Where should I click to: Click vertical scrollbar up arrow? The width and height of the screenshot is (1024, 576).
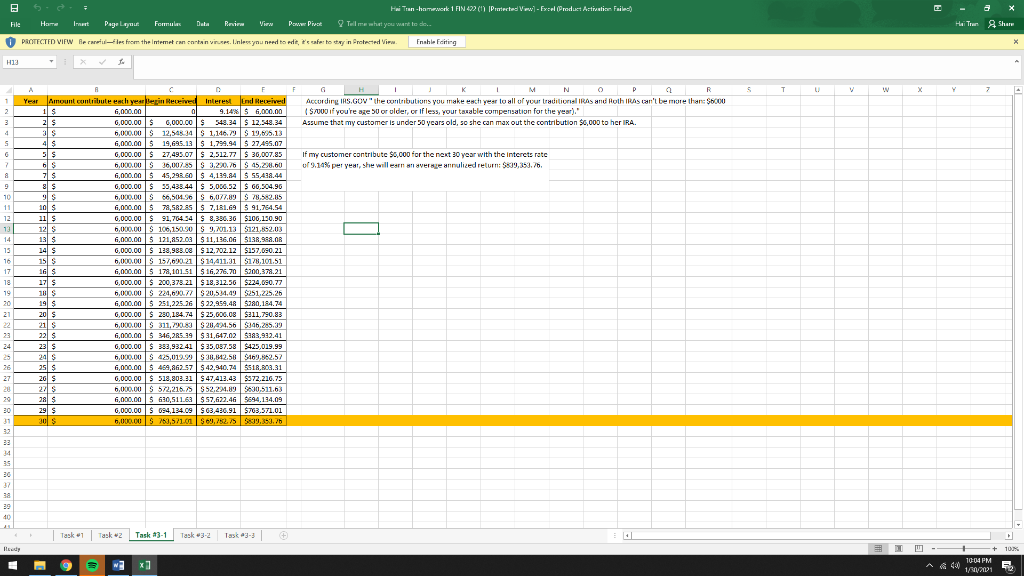coord(1017,90)
